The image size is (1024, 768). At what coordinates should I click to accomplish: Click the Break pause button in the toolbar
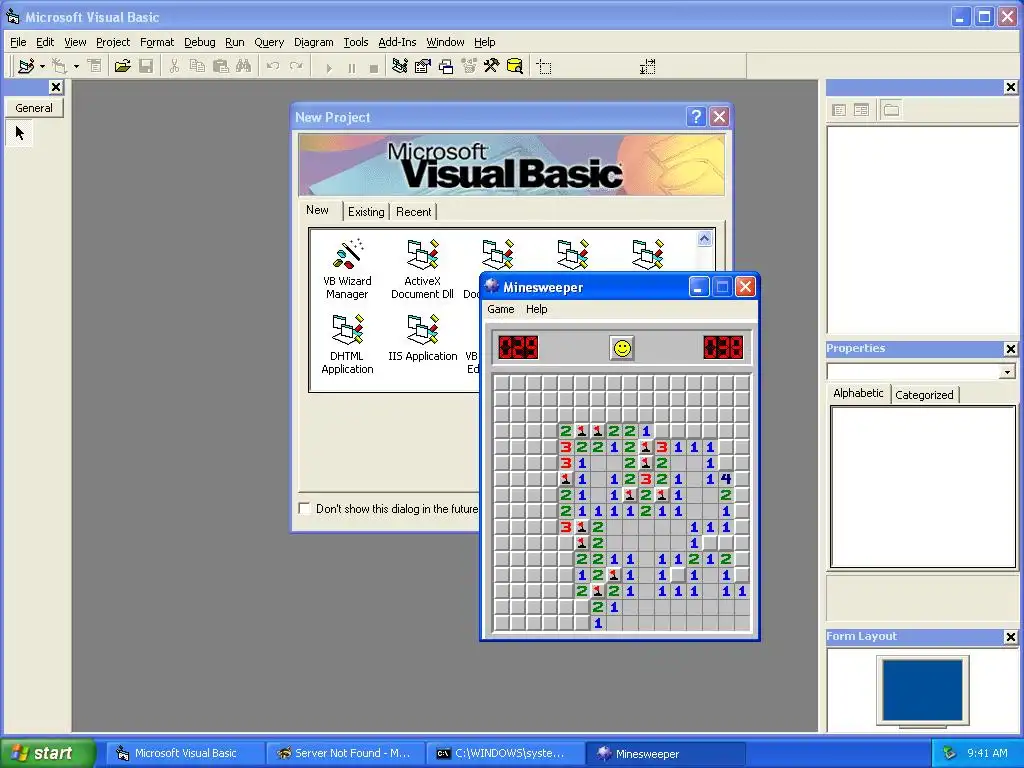(351, 67)
